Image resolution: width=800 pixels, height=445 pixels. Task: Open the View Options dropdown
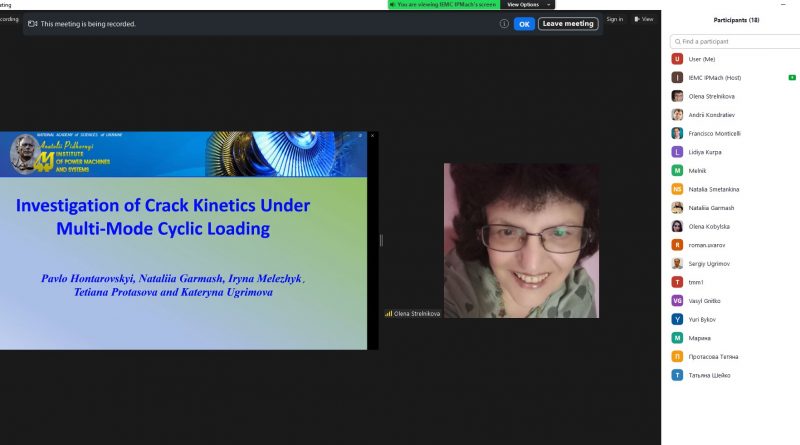(x=525, y=4)
